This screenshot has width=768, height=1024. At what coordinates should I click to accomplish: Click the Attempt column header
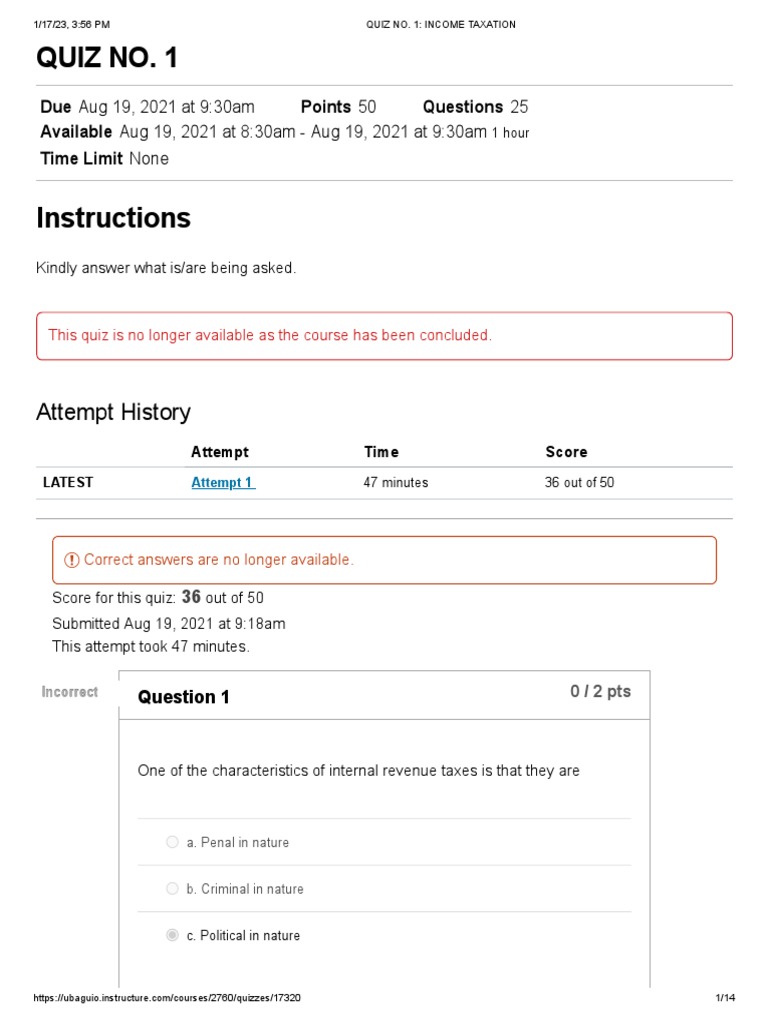220,452
